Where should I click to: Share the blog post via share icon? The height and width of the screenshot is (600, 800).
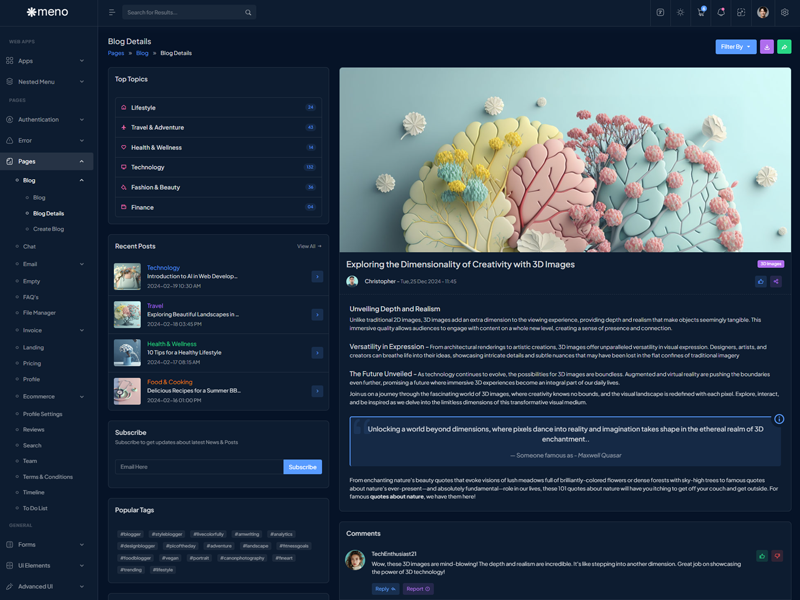coord(776,282)
